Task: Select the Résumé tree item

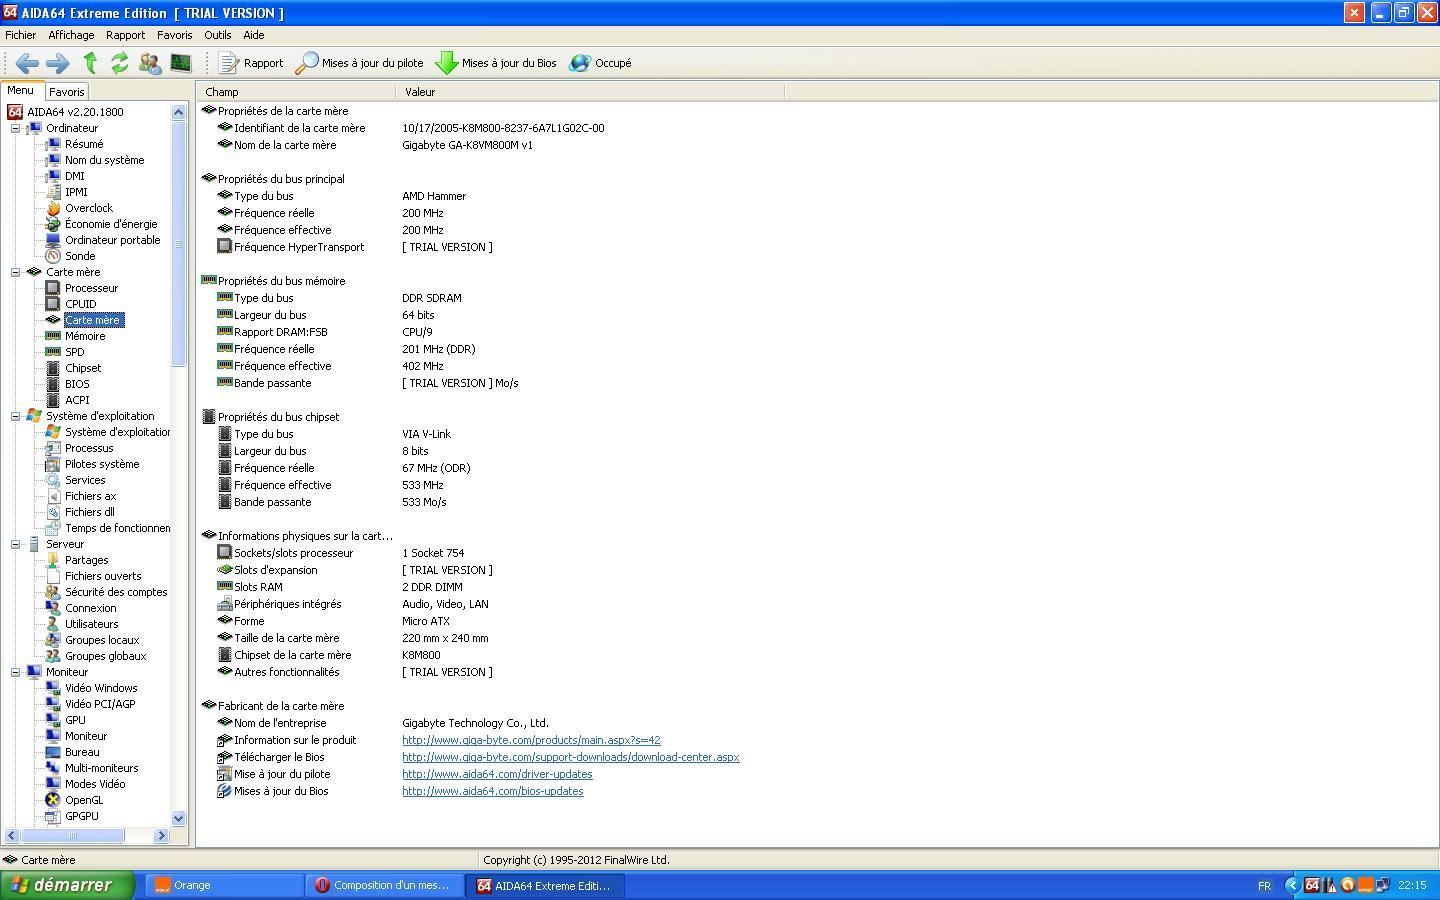Action: tap(84, 144)
